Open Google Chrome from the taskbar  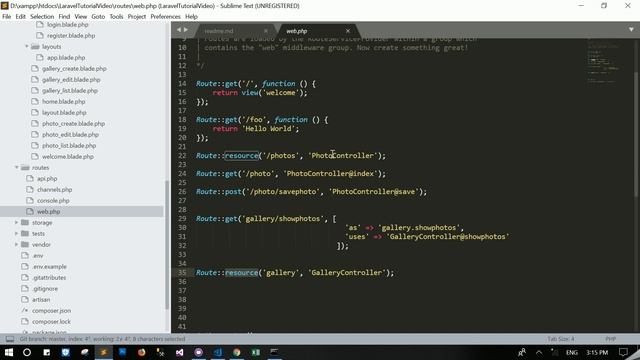pyautogui.click(x=237, y=352)
